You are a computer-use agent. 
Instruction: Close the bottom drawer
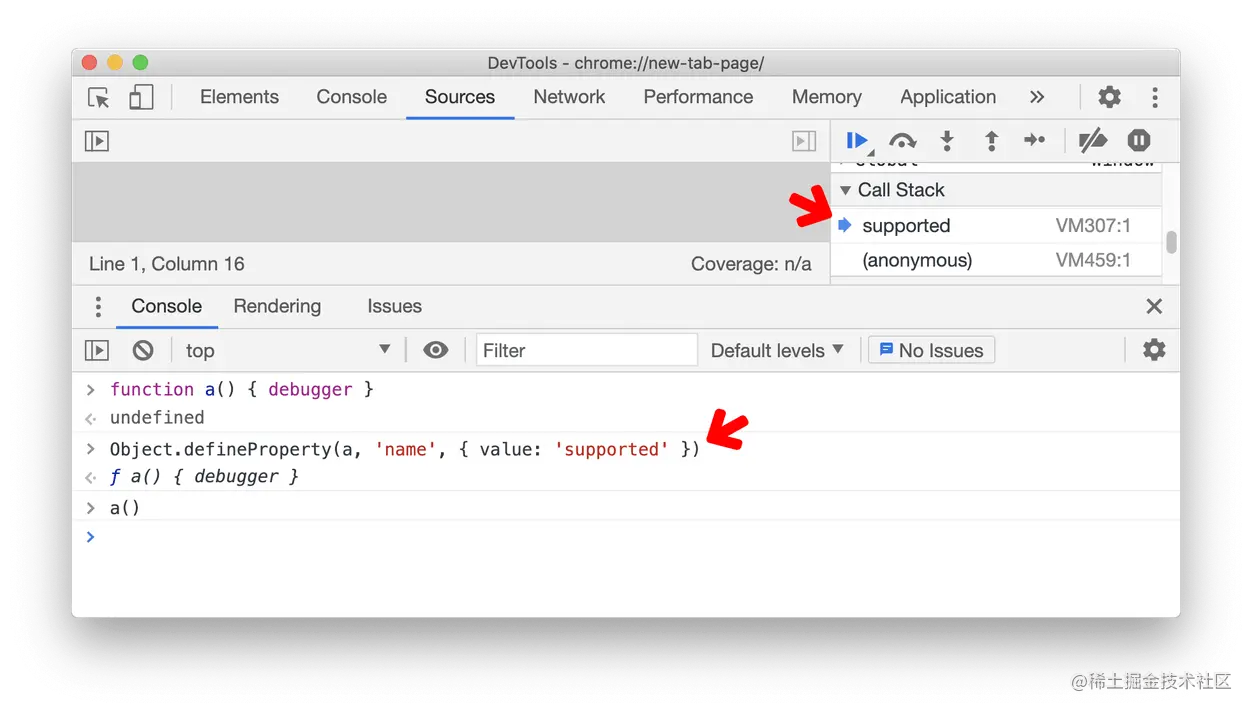(1154, 307)
